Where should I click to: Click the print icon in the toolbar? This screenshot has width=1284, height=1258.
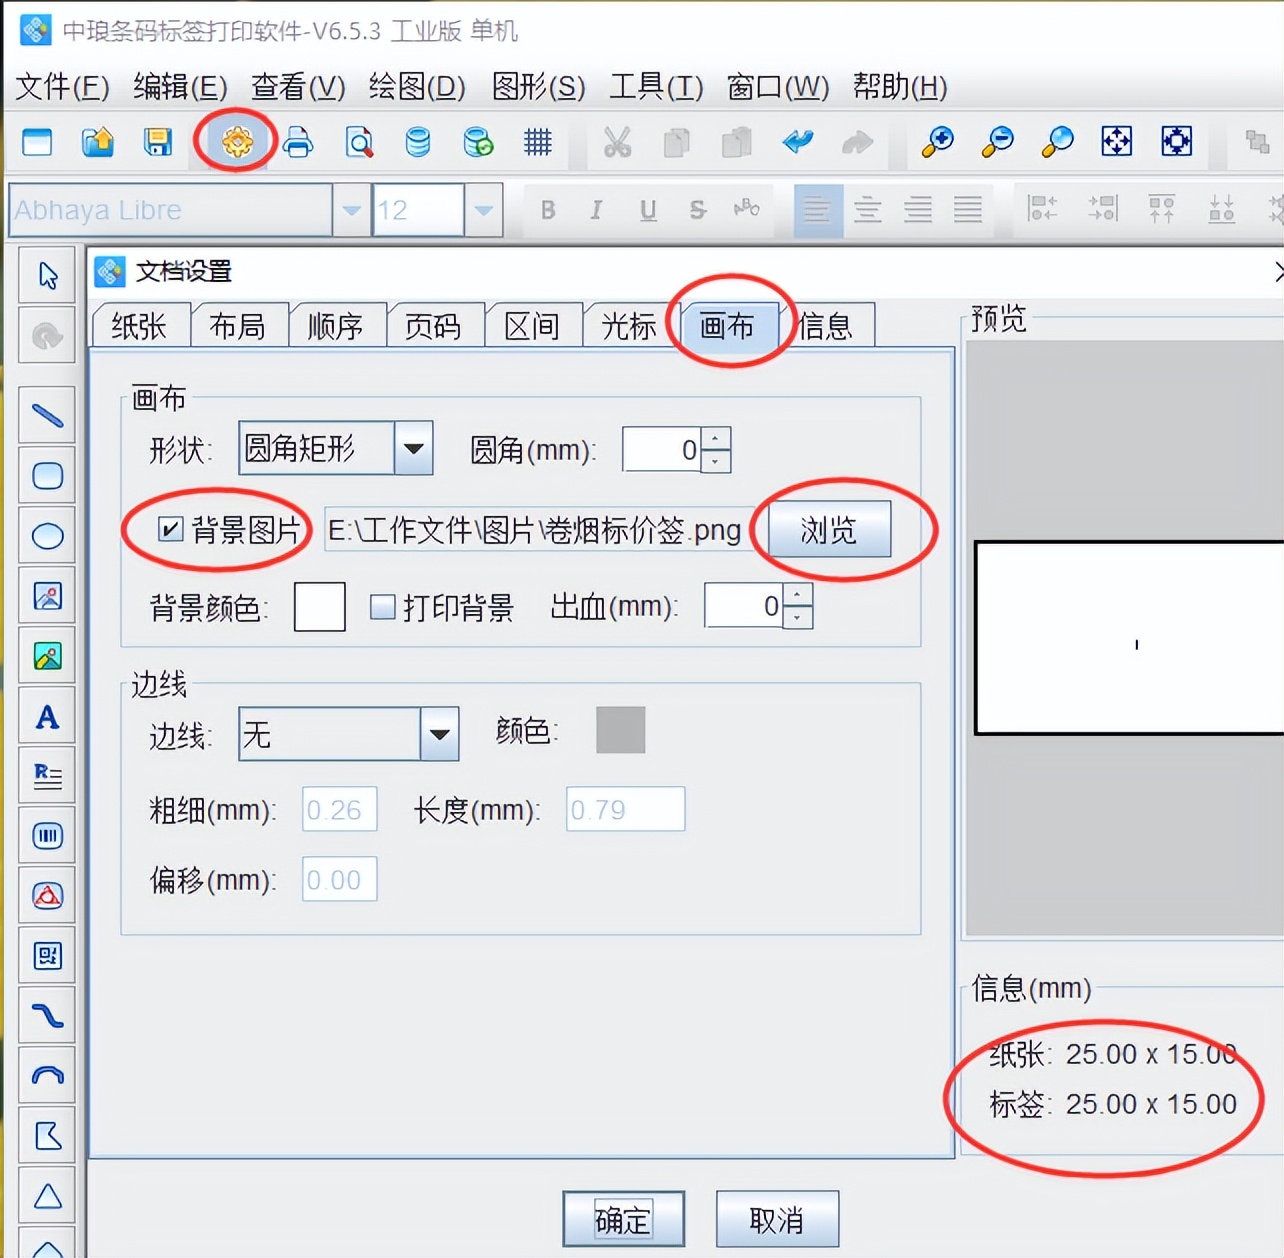297,142
